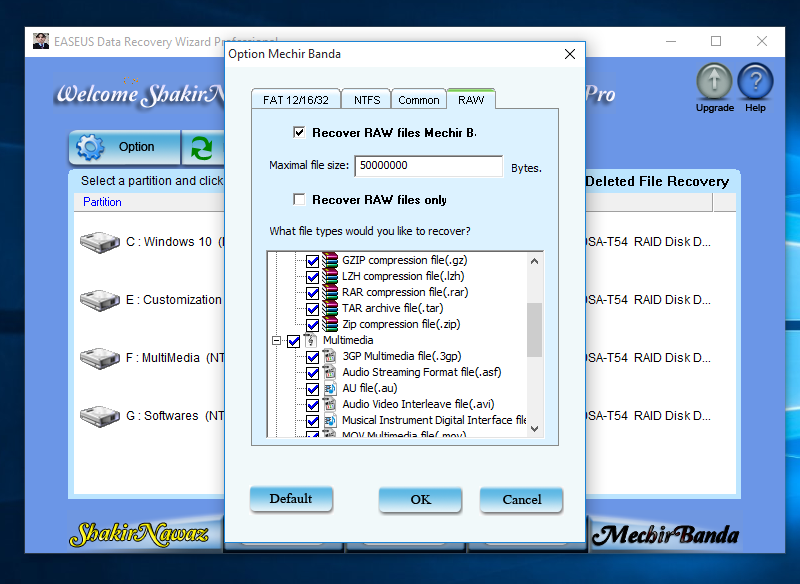Uncheck Zip compression file(.zip)

pos(313,325)
